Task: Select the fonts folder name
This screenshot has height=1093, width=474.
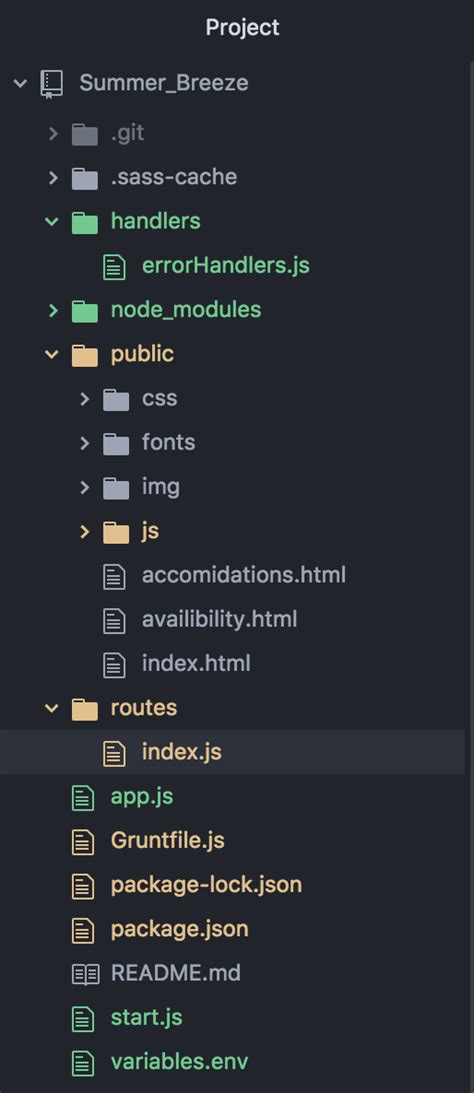Action: pyautogui.click(x=169, y=442)
